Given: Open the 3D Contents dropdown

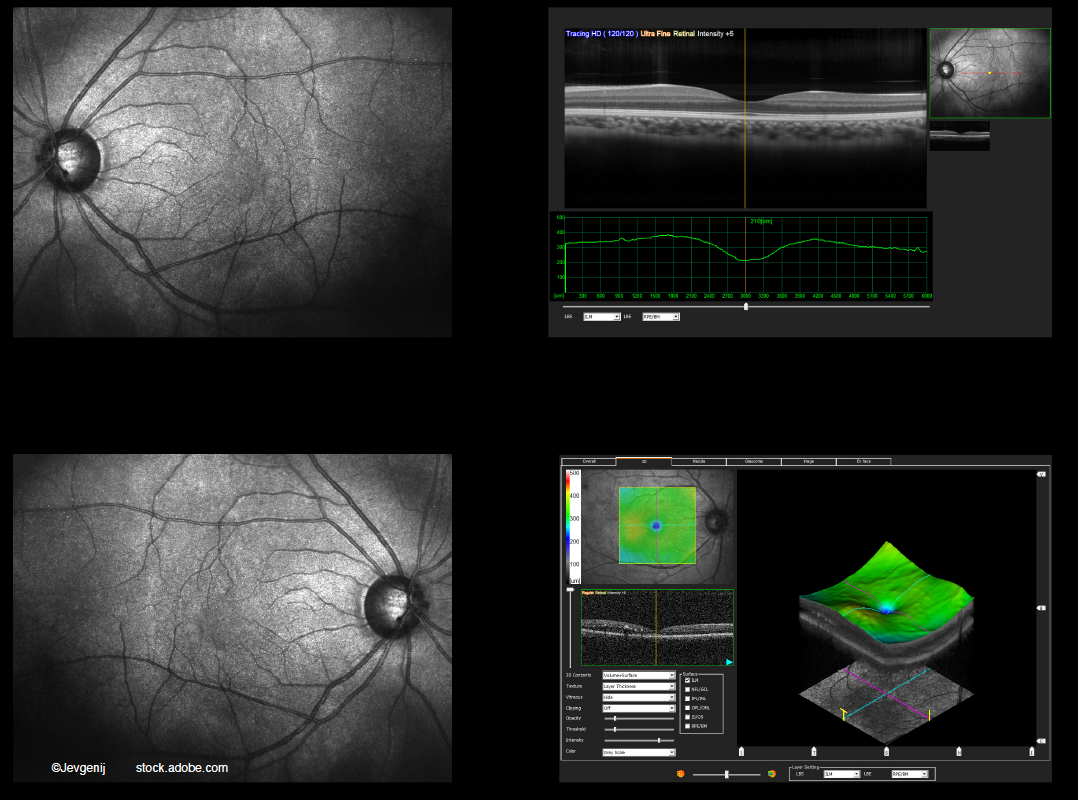Looking at the screenshot, I should point(639,676).
